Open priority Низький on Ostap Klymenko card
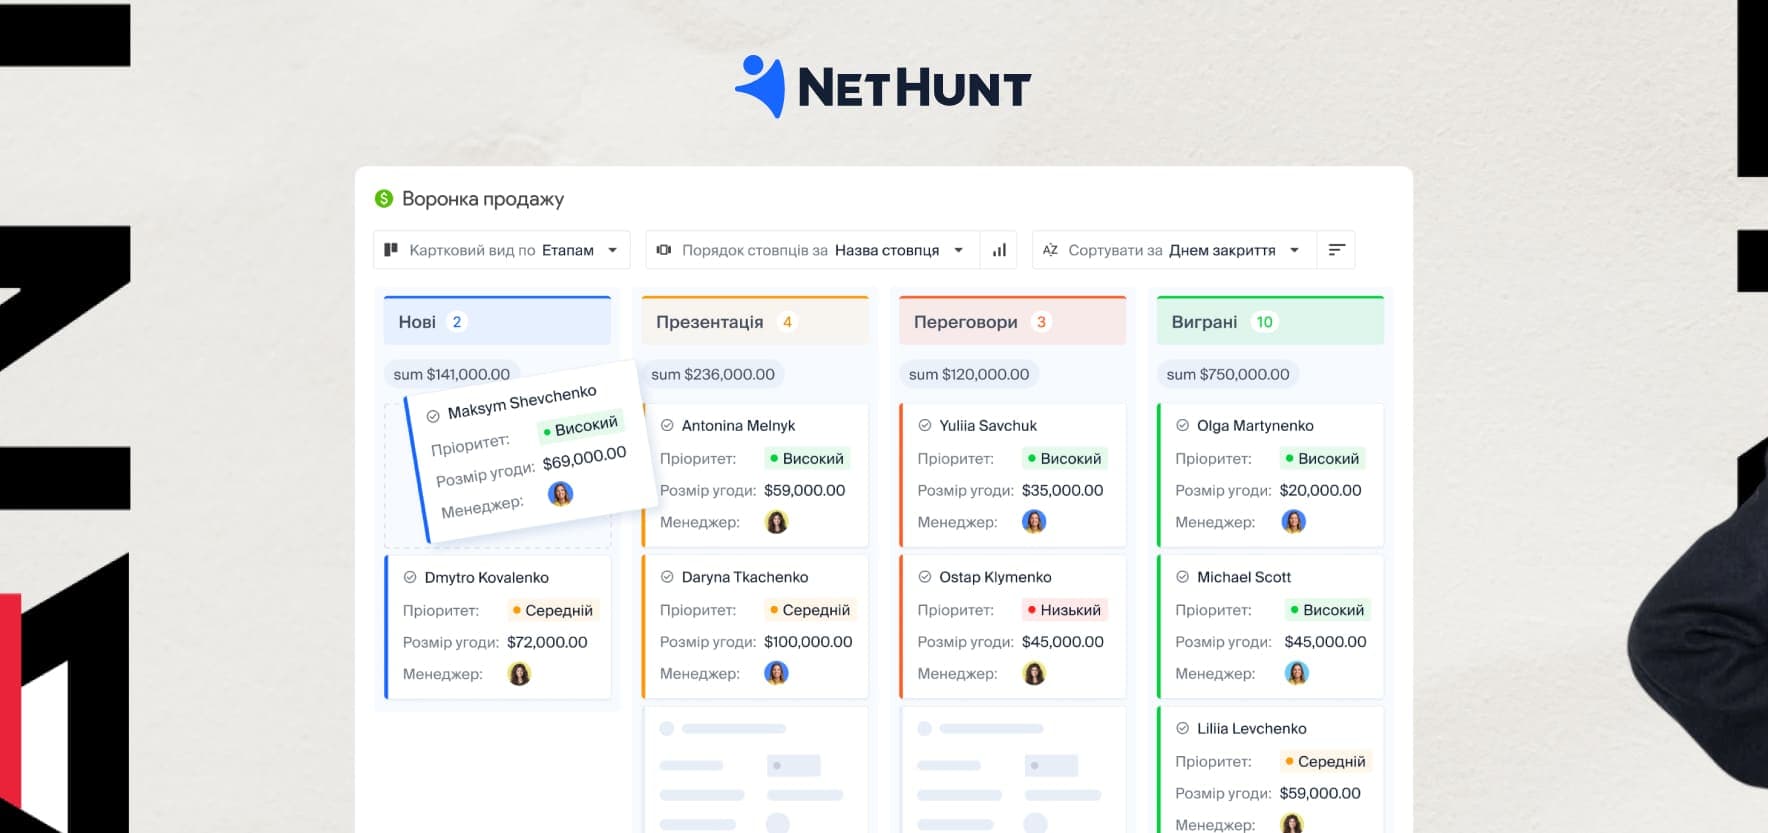Screen dimensions: 1768x833 point(1064,610)
